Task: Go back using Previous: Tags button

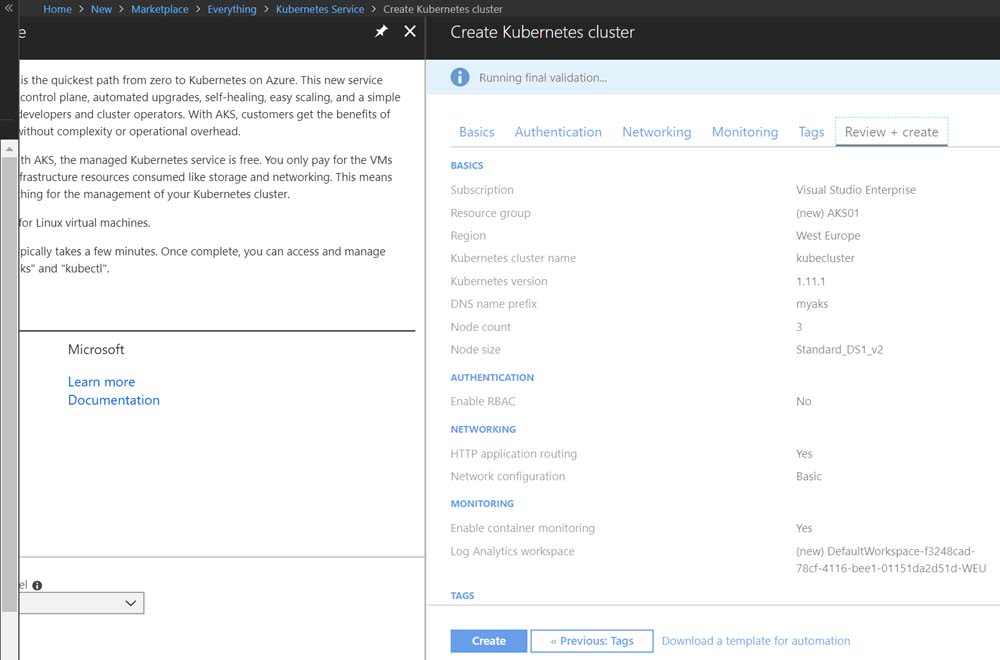Action: click(x=591, y=641)
